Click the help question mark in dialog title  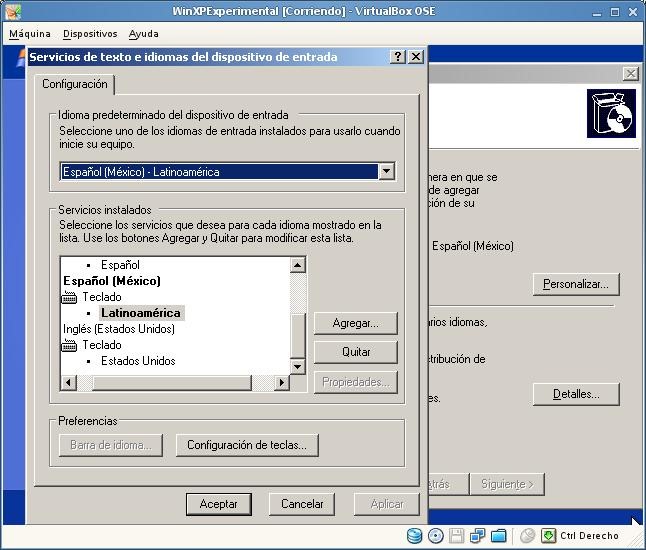(x=398, y=56)
